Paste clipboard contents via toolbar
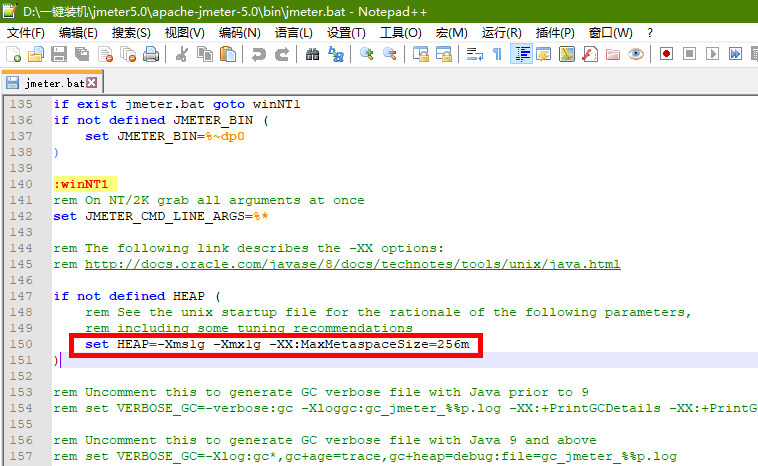 coord(228,54)
